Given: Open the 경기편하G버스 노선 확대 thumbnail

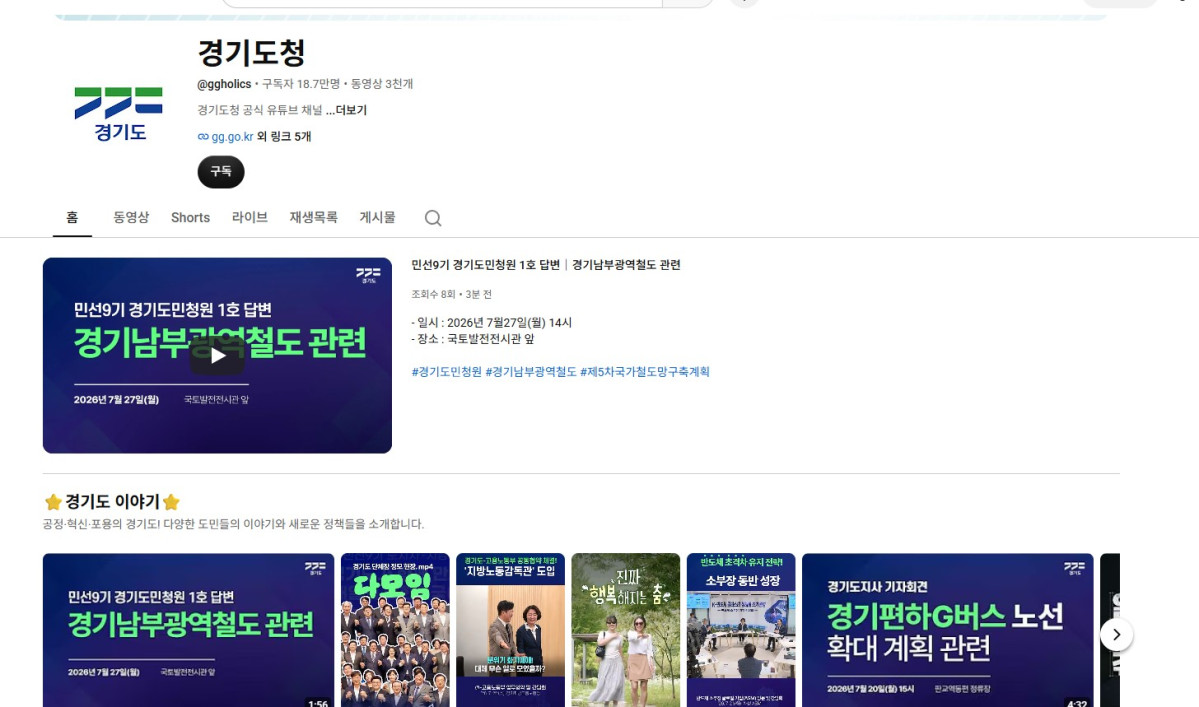Looking at the screenshot, I should [x=947, y=630].
